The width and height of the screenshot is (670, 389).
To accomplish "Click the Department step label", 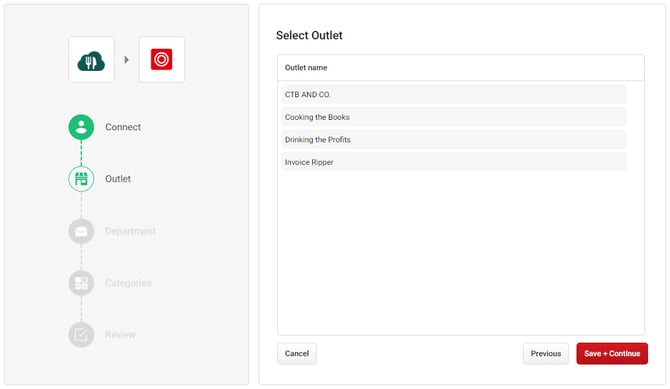I will tap(130, 231).
